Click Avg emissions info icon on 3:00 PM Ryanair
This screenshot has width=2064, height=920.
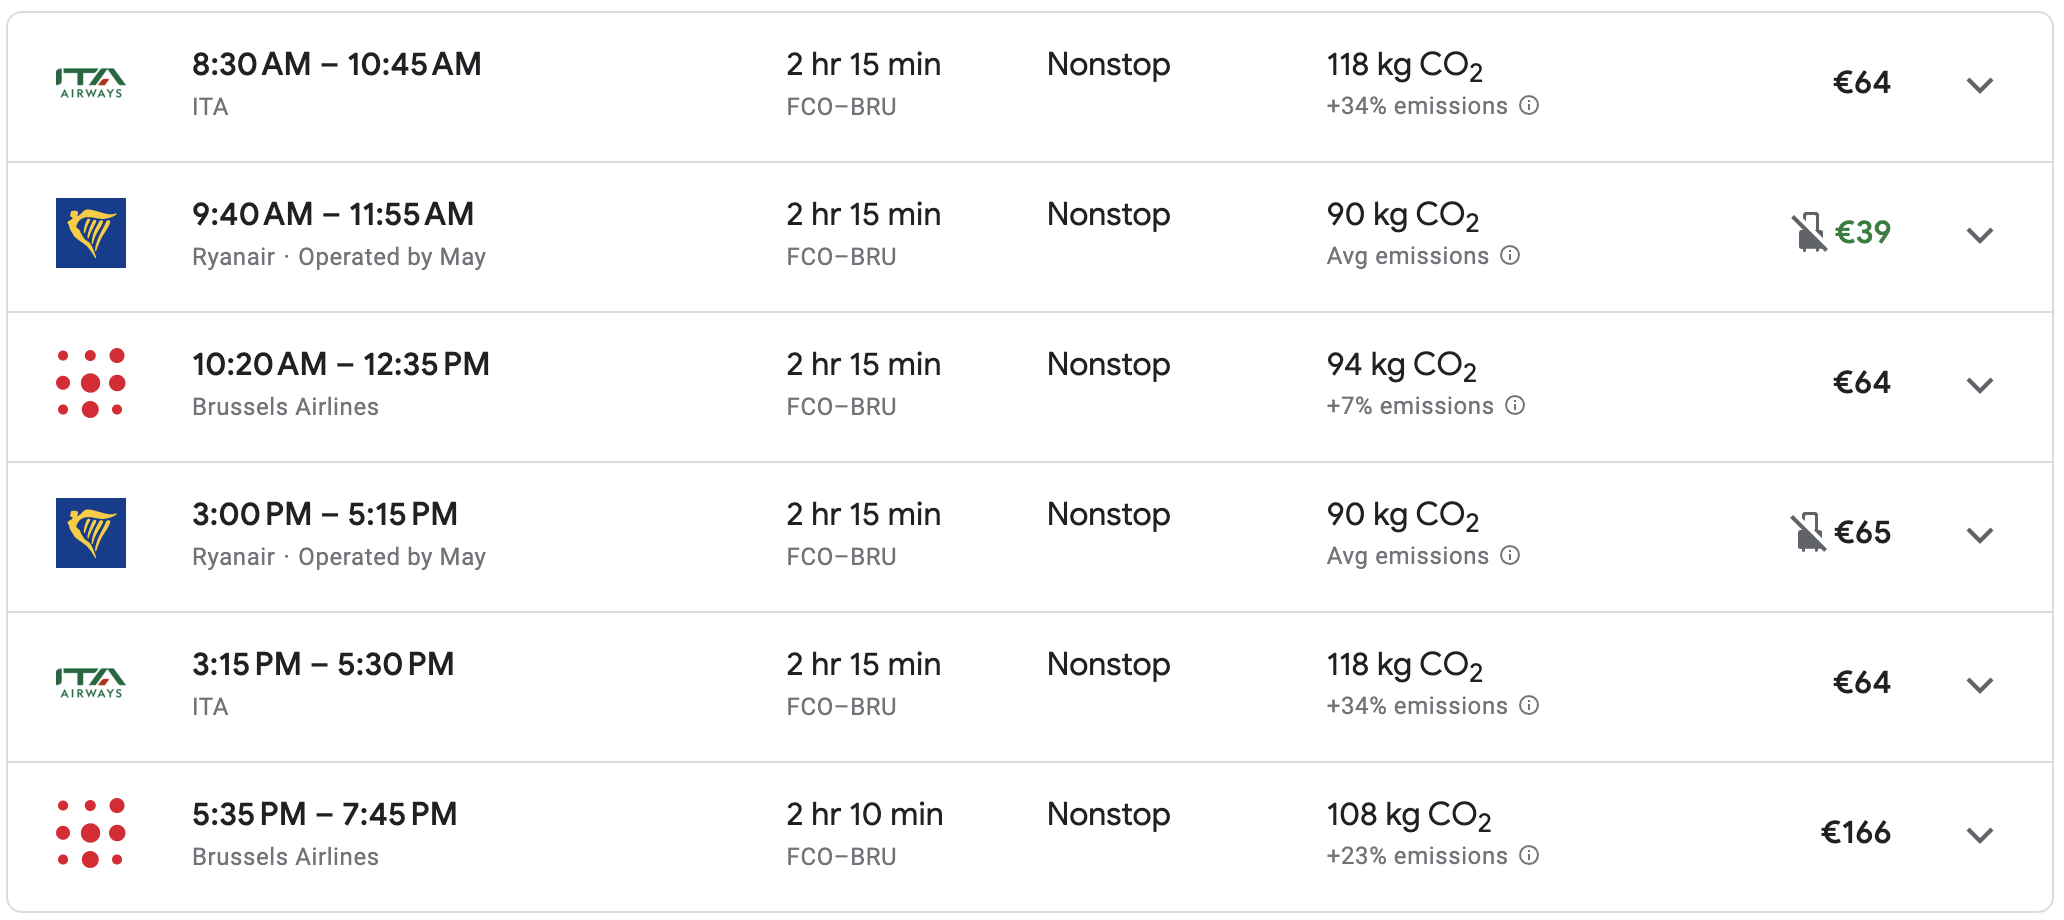point(1510,555)
